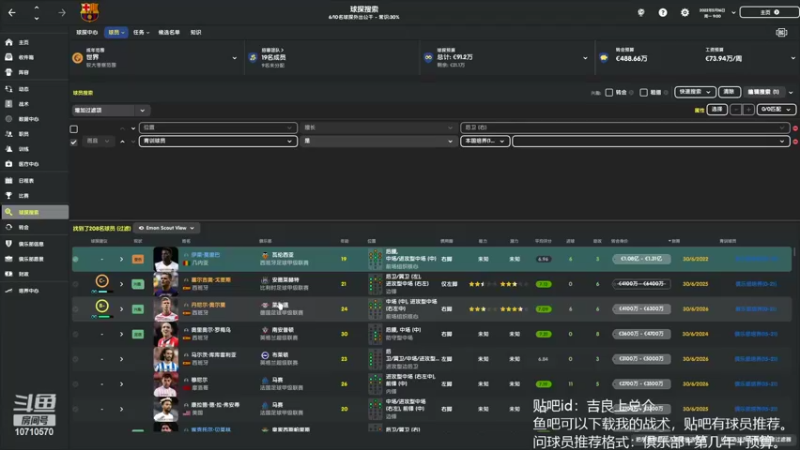This screenshot has height=450, width=800.
Task: Go back with the left arrow
Action: tap(12, 12)
